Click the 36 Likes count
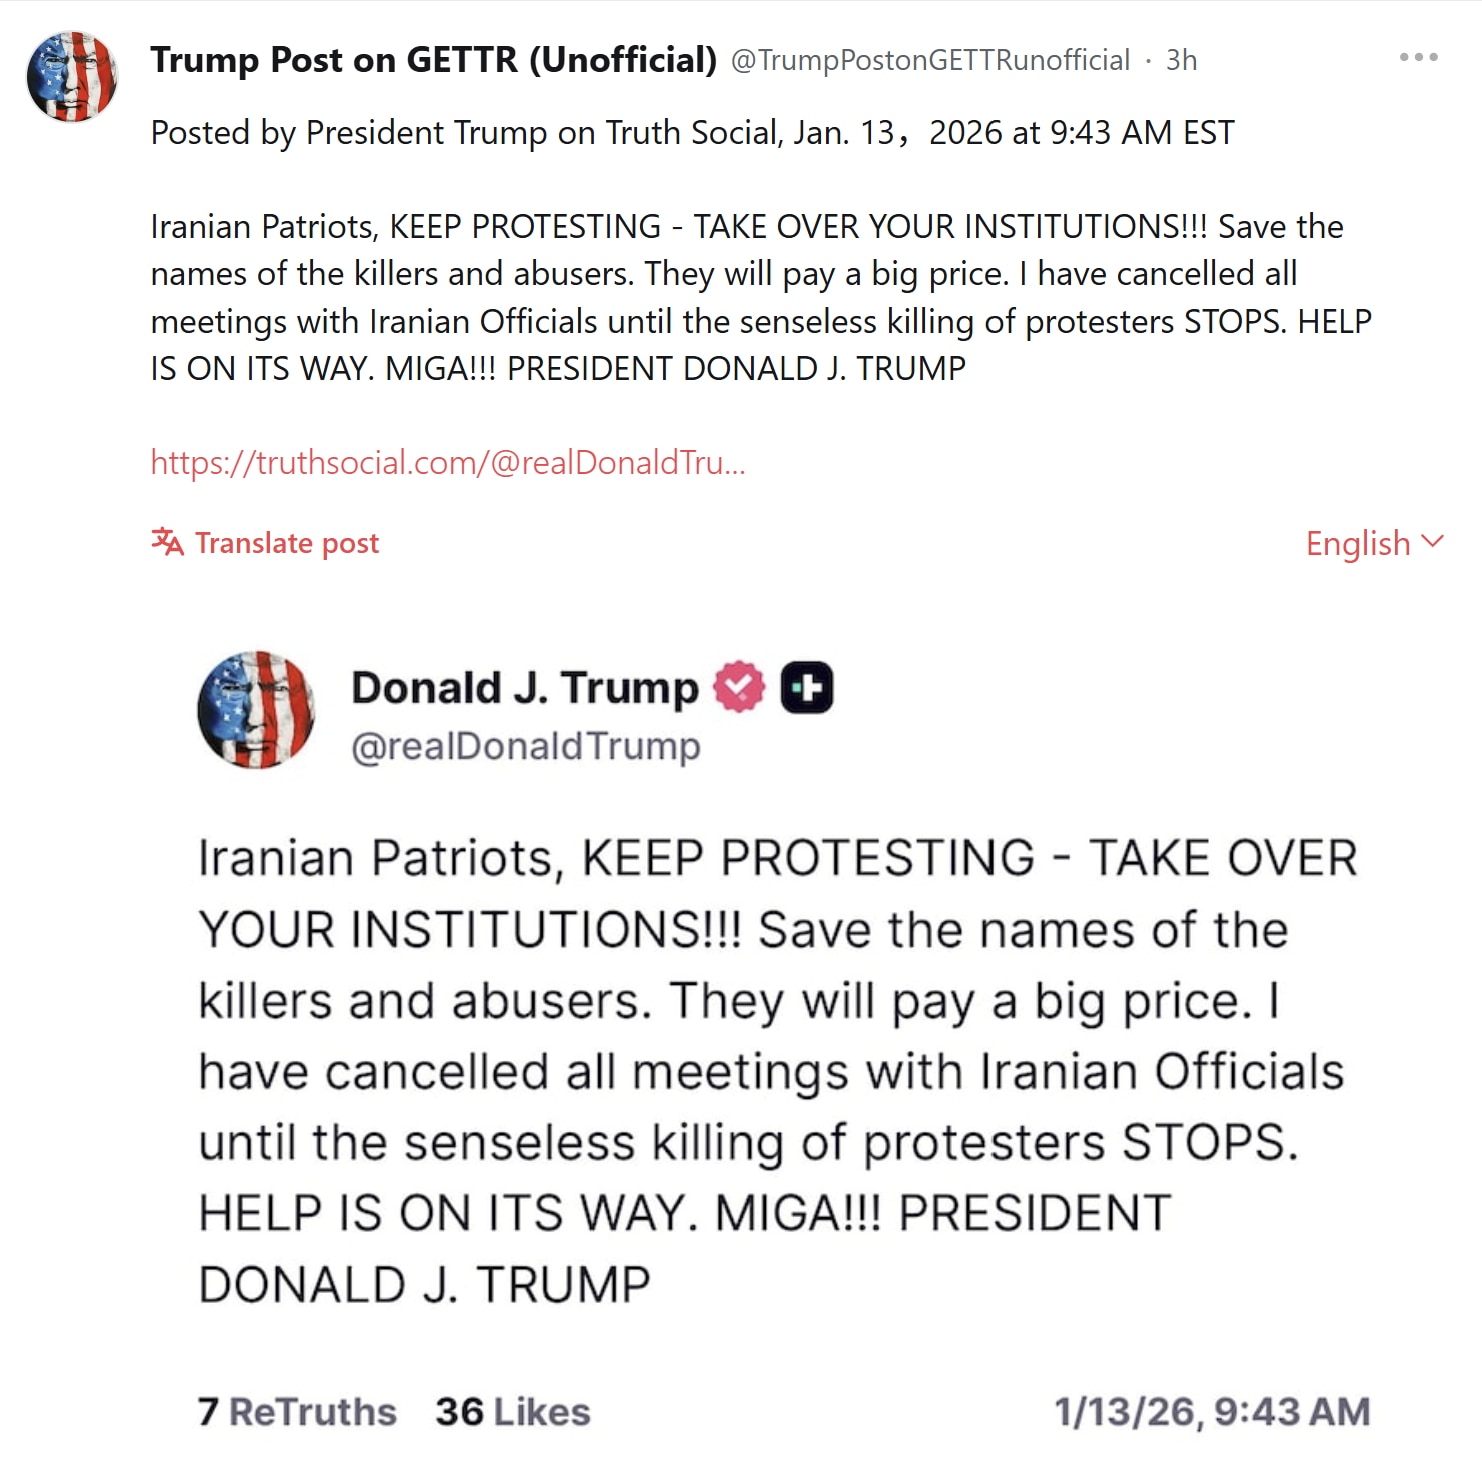This screenshot has width=1482, height=1471. click(513, 1411)
